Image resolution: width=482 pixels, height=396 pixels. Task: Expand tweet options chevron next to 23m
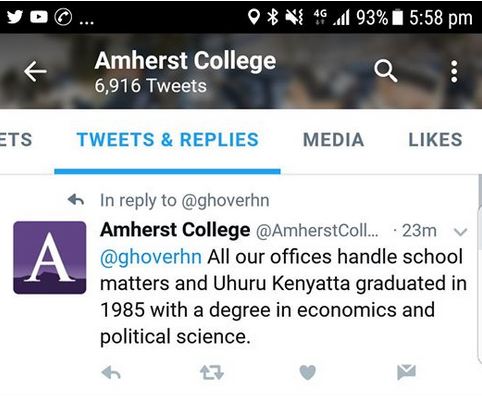tap(461, 231)
